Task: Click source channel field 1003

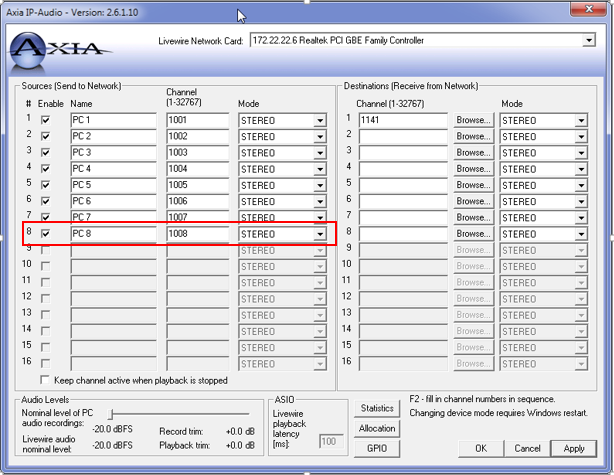Action: coord(198,153)
